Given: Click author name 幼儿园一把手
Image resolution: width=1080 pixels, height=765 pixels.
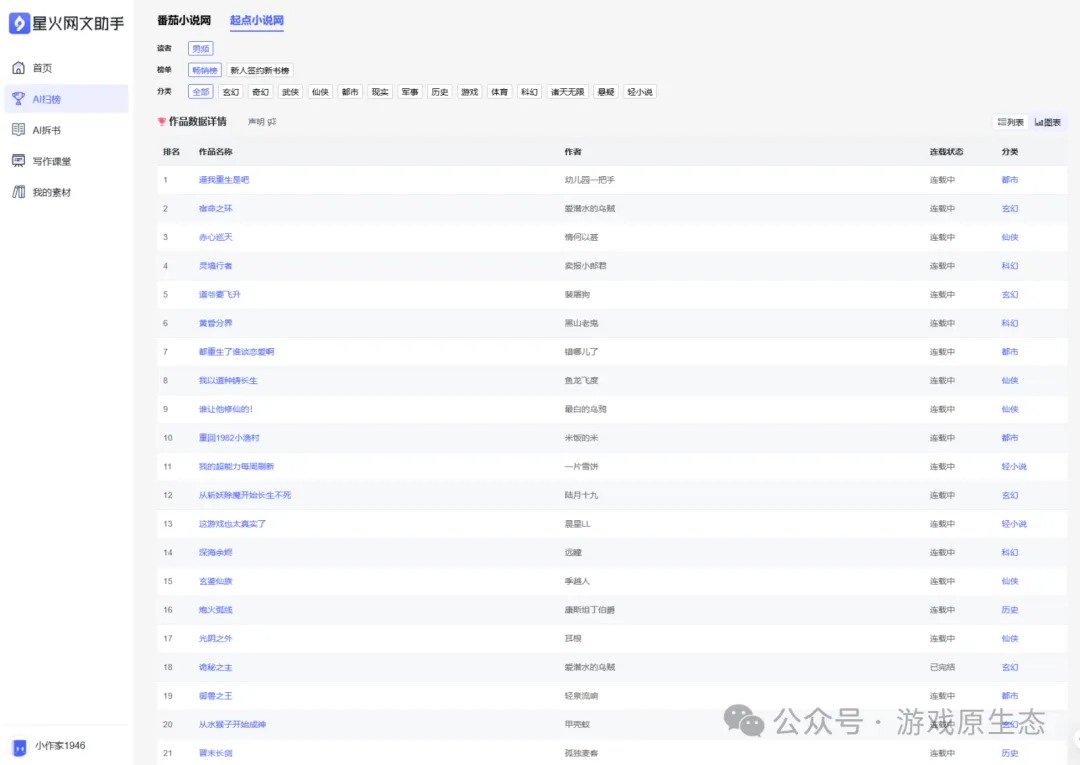Looking at the screenshot, I should [x=590, y=180].
